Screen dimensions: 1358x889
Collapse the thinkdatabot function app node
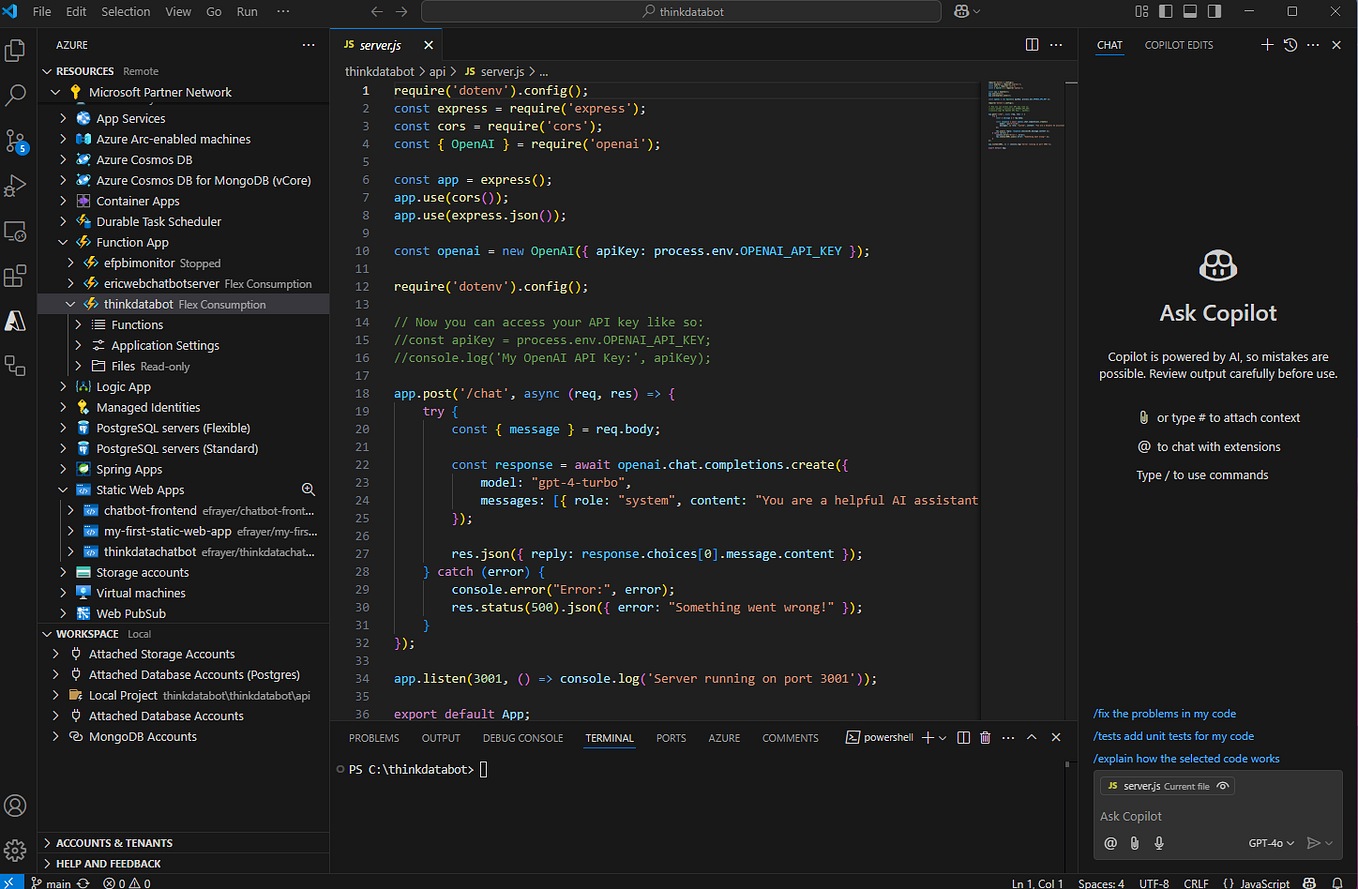(x=70, y=304)
